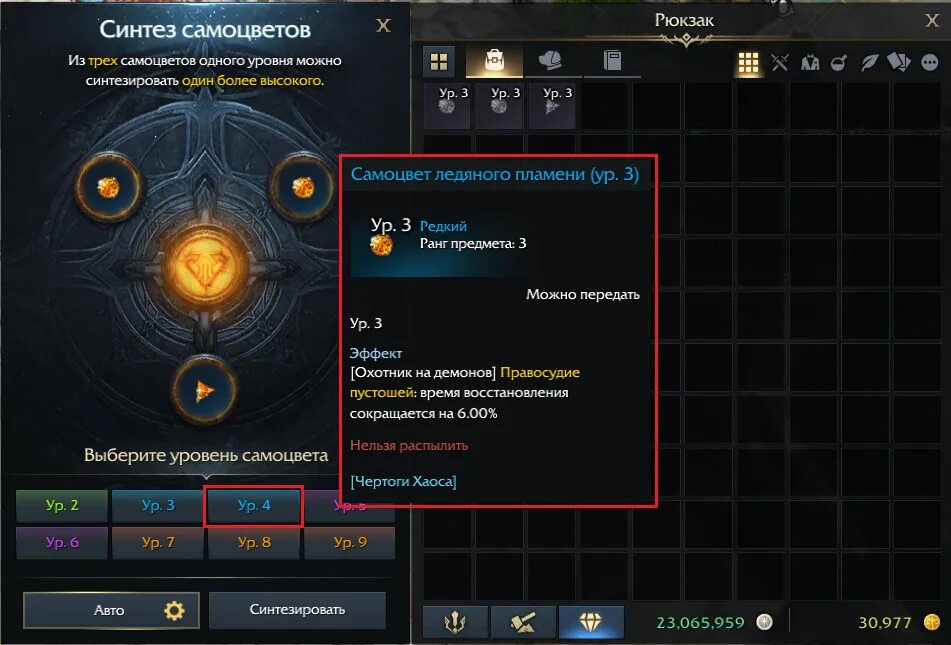Image resolution: width=951 pixels, height=645 pixels.
Task: Click the hammer dismantle bottom button
Action: [523, 622]
